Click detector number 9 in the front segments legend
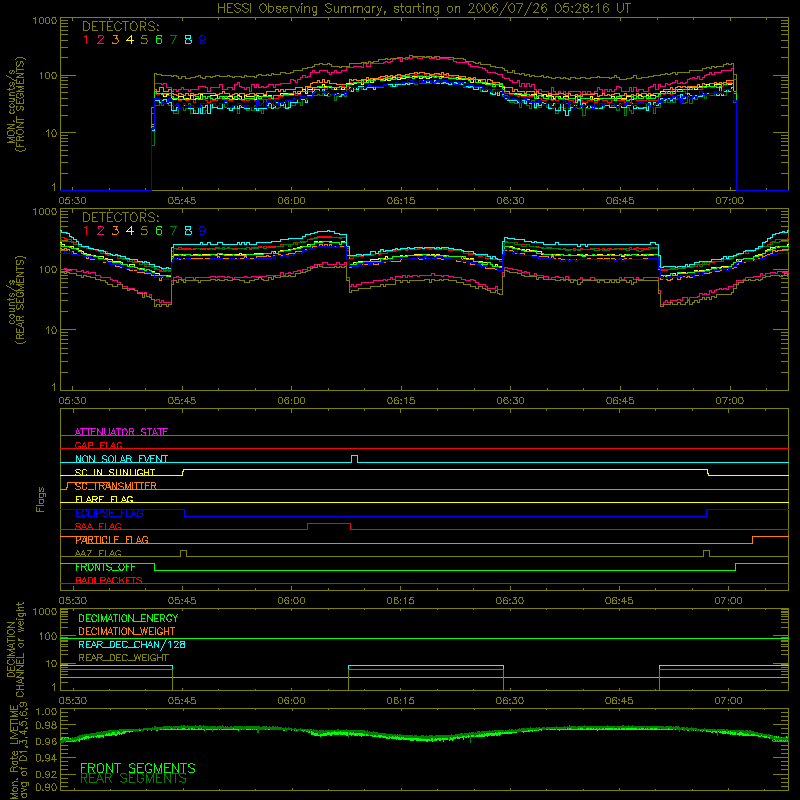The width and height of the screenshot is (800, 800). click(203, 40)
